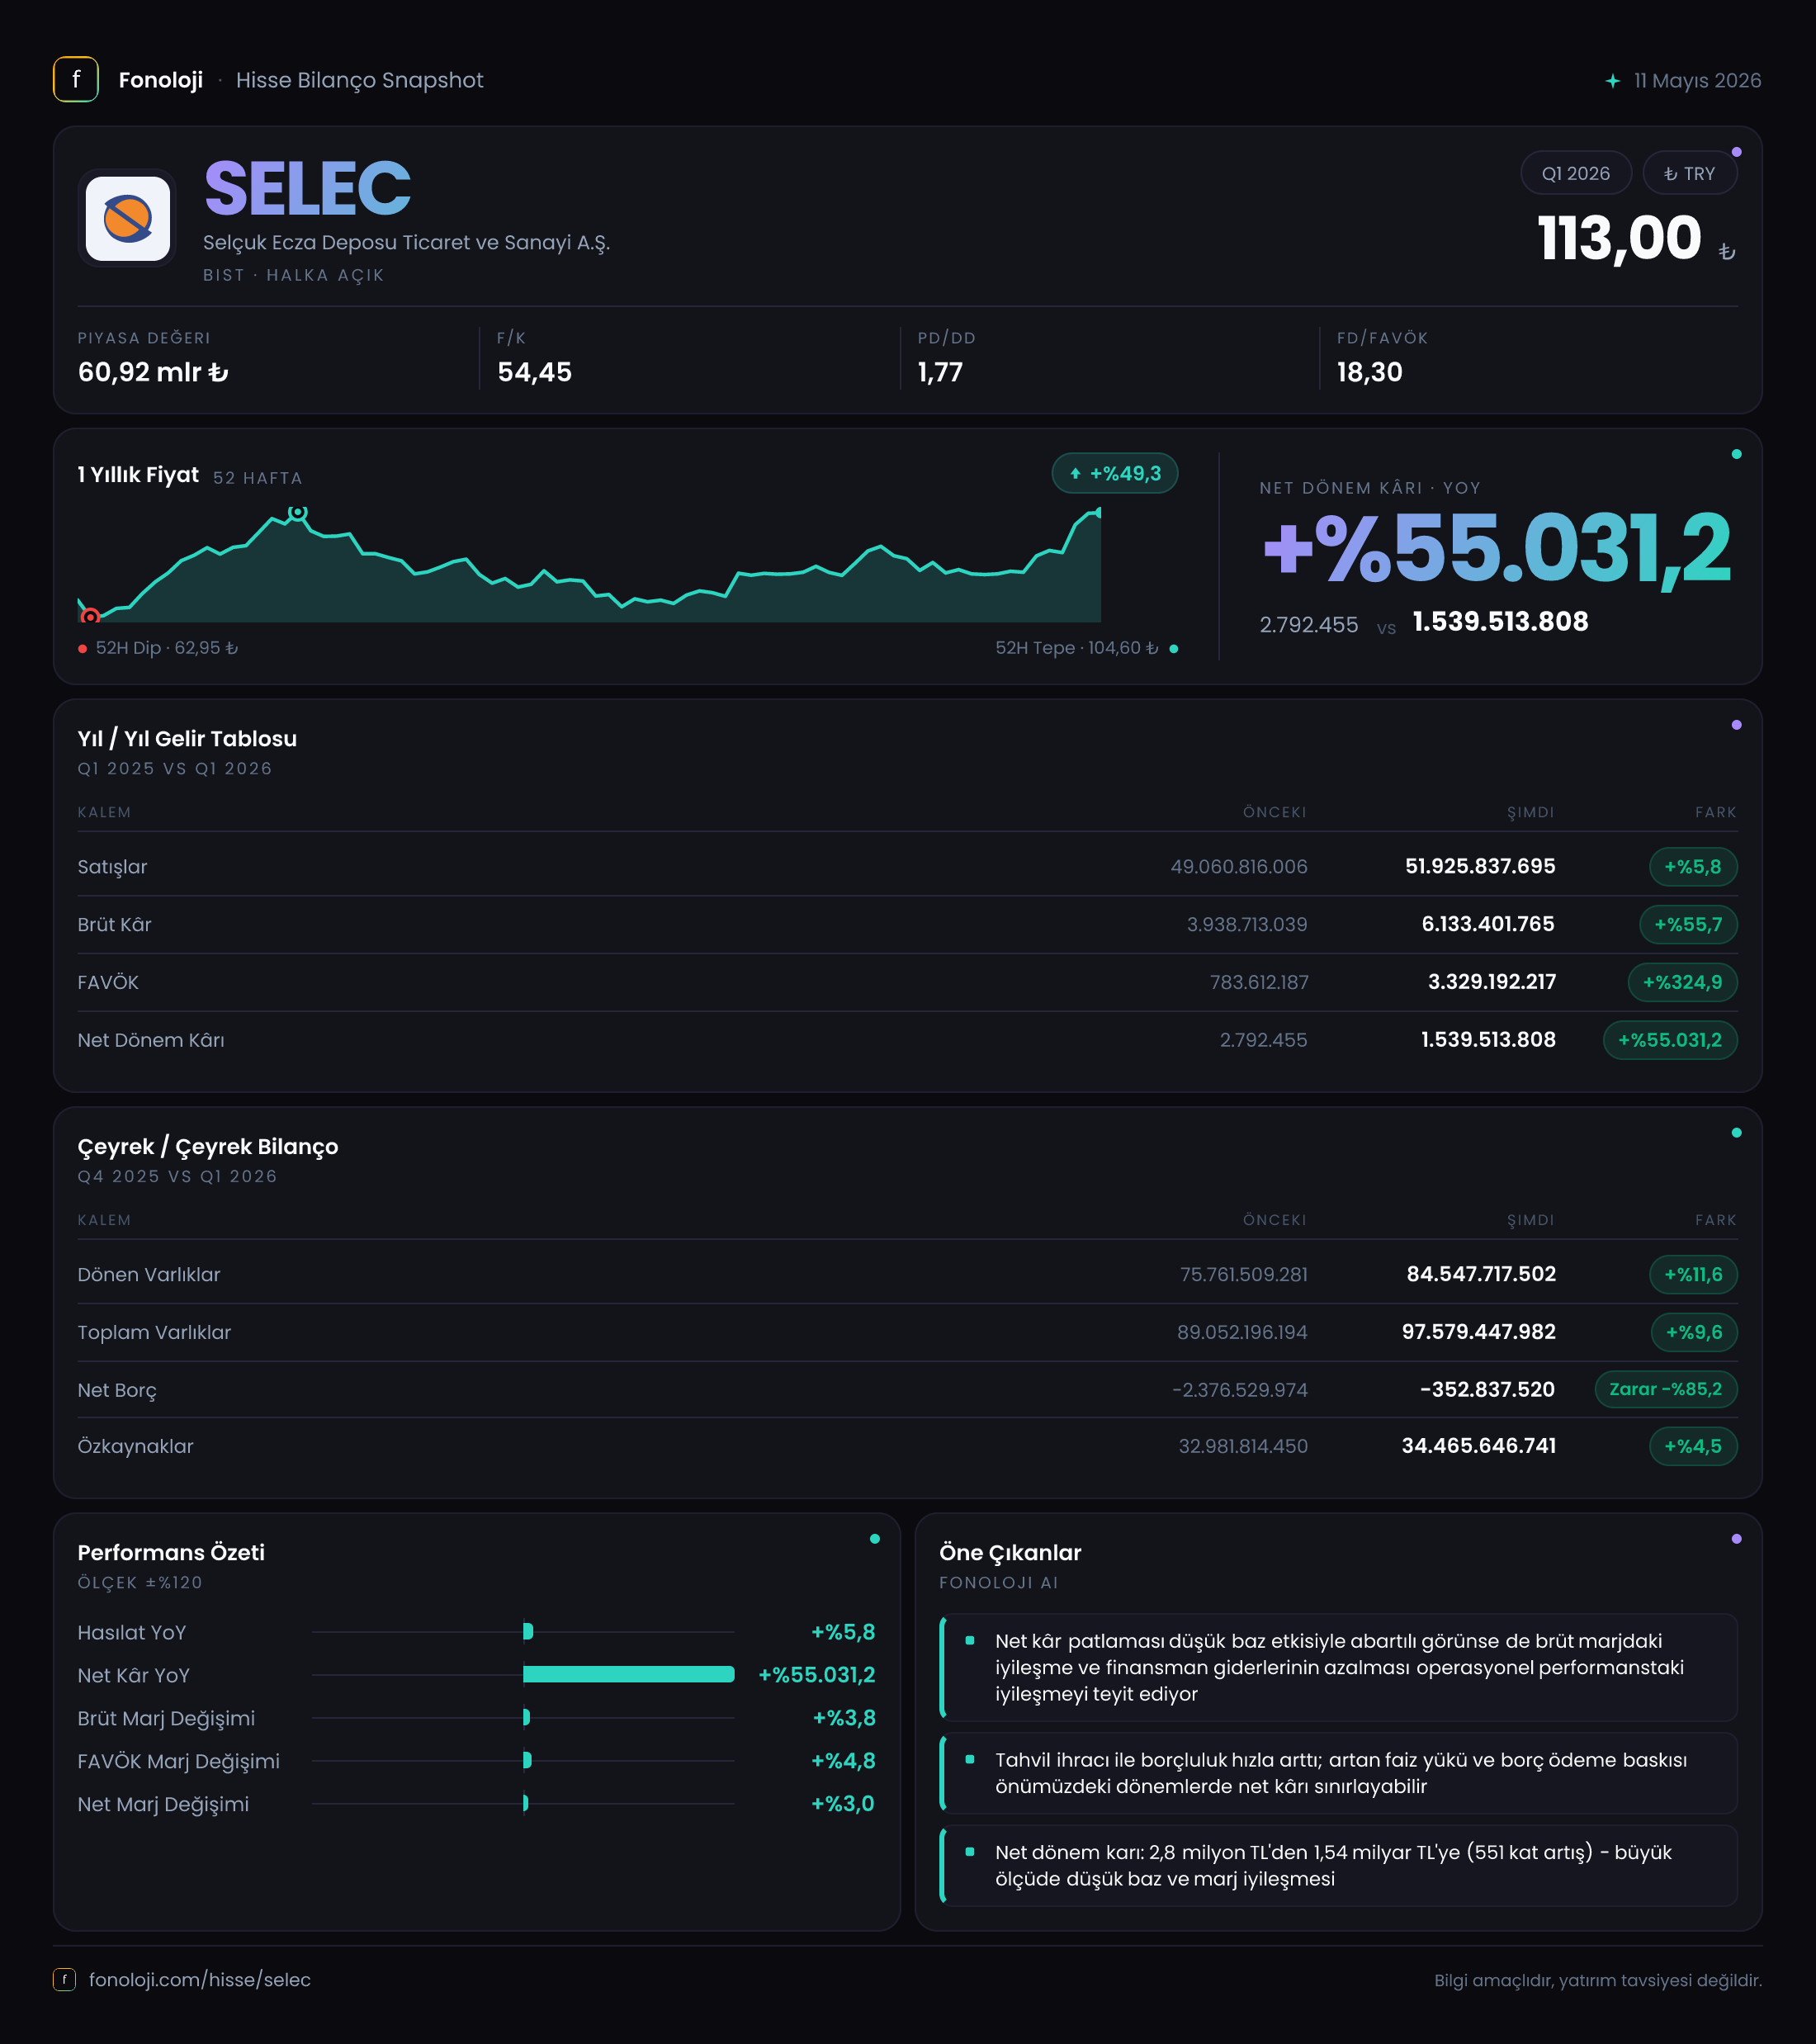Click the SELEC company logo
The height and width of the screenshot is (2044, 1816).
(x=128, y=219)
